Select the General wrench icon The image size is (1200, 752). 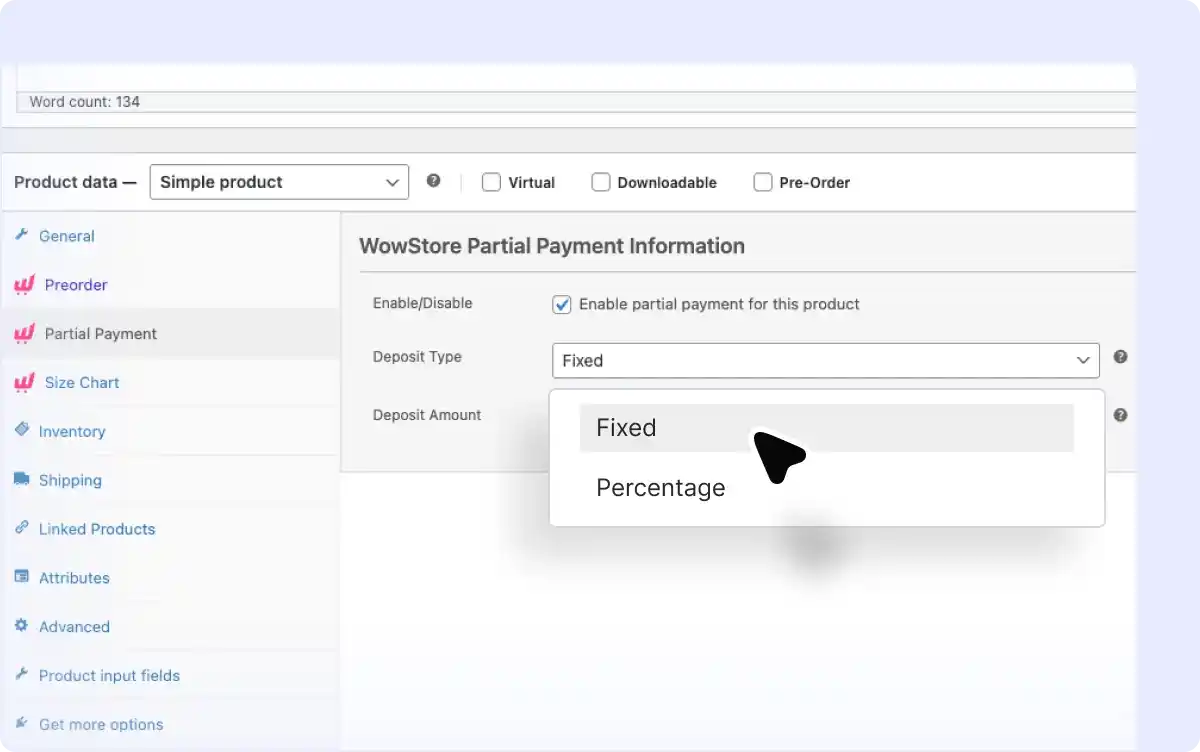24,236
